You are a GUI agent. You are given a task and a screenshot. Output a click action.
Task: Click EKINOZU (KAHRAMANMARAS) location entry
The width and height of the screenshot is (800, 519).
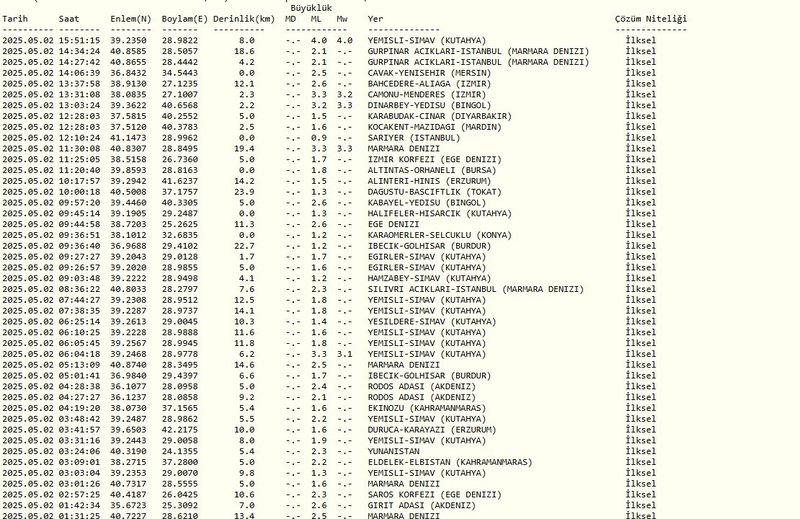tap(427, 408)
